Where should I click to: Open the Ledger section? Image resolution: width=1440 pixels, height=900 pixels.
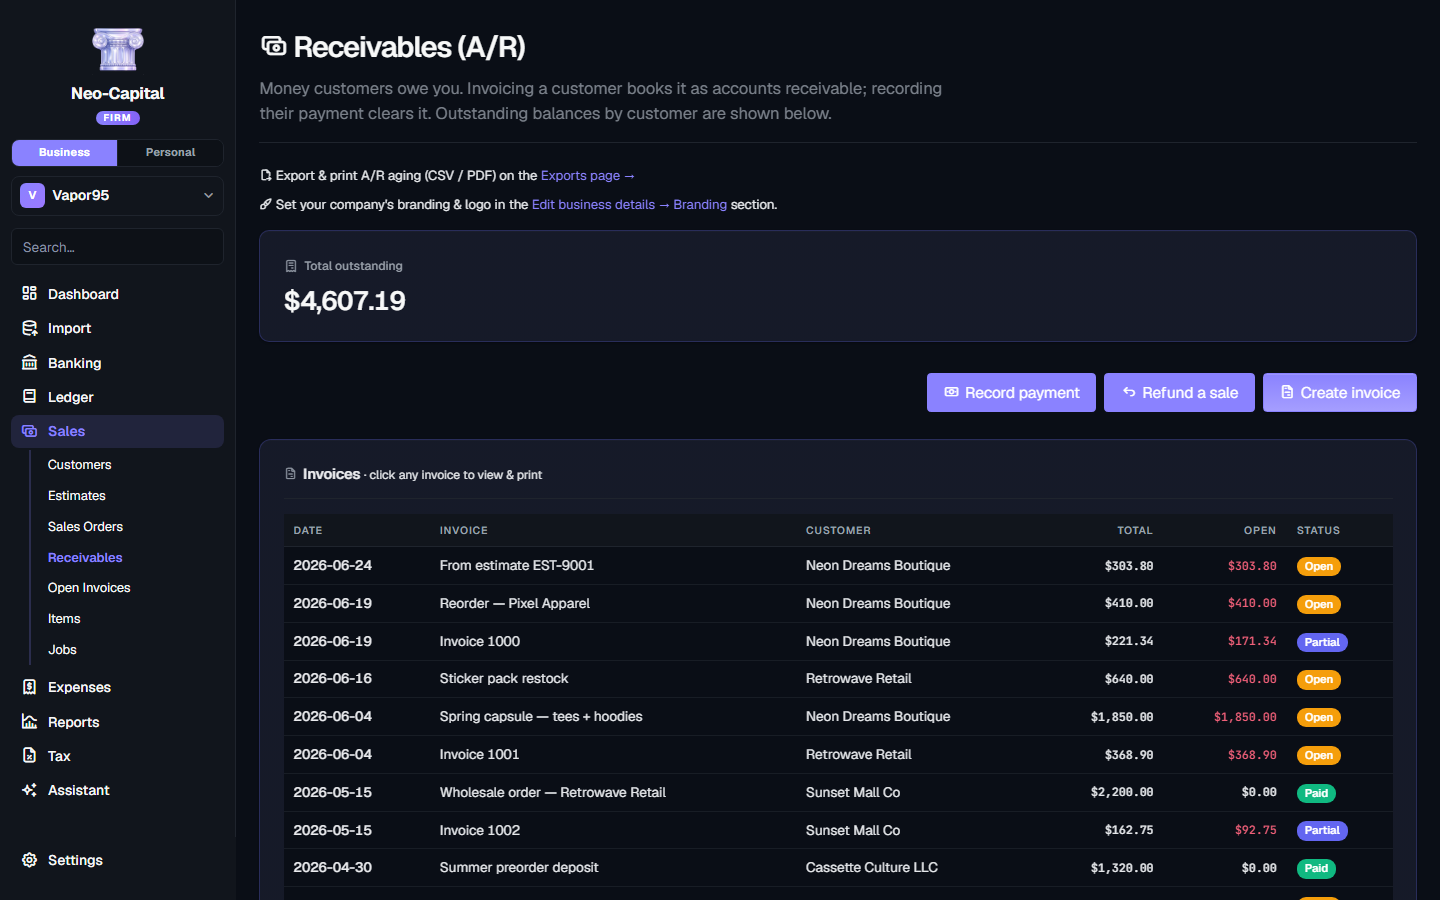tap(117, 397)
